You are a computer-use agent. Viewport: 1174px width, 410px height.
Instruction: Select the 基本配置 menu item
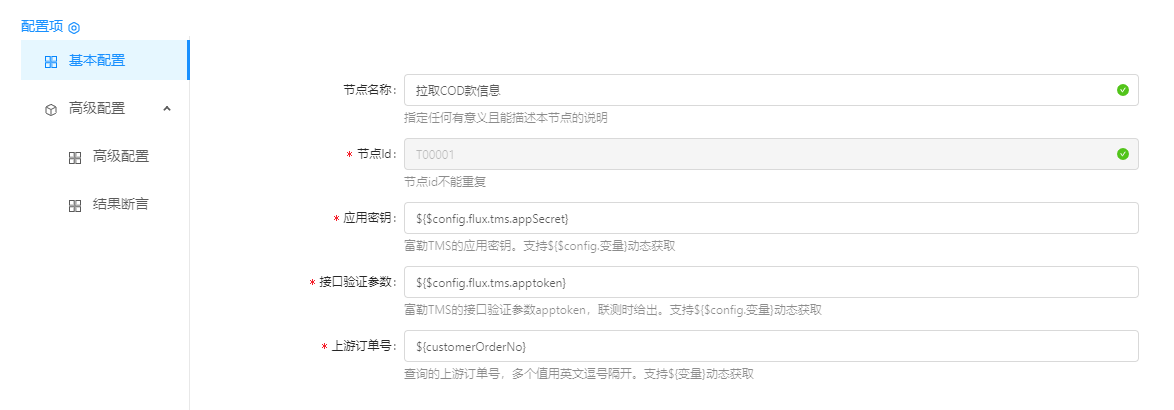coord(97,60)
